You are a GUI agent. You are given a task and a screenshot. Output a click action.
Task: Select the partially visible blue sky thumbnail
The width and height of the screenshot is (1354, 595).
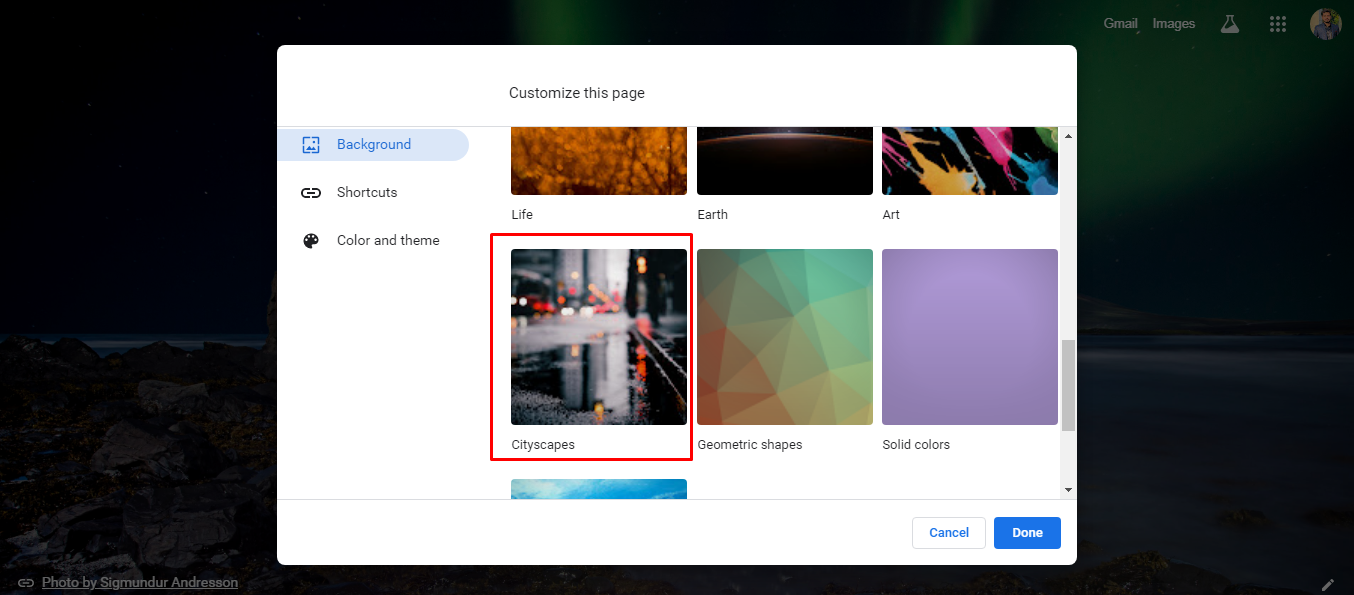pos(599,489)
